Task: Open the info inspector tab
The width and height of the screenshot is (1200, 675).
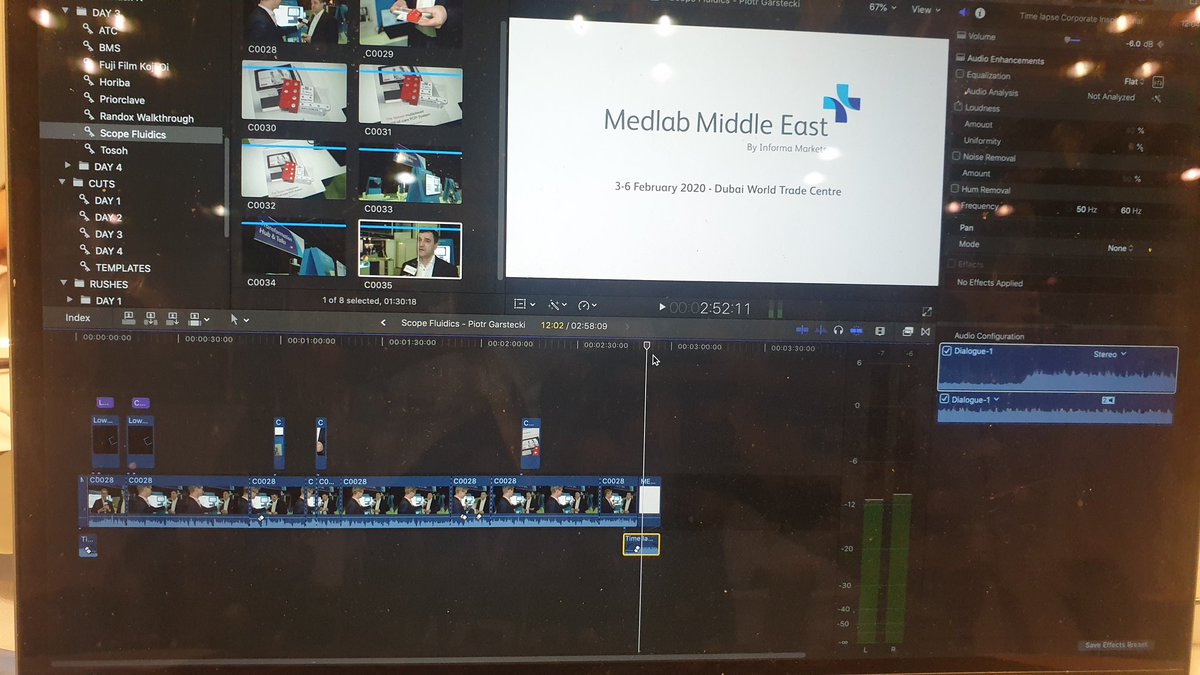Action: click(980, 13)
